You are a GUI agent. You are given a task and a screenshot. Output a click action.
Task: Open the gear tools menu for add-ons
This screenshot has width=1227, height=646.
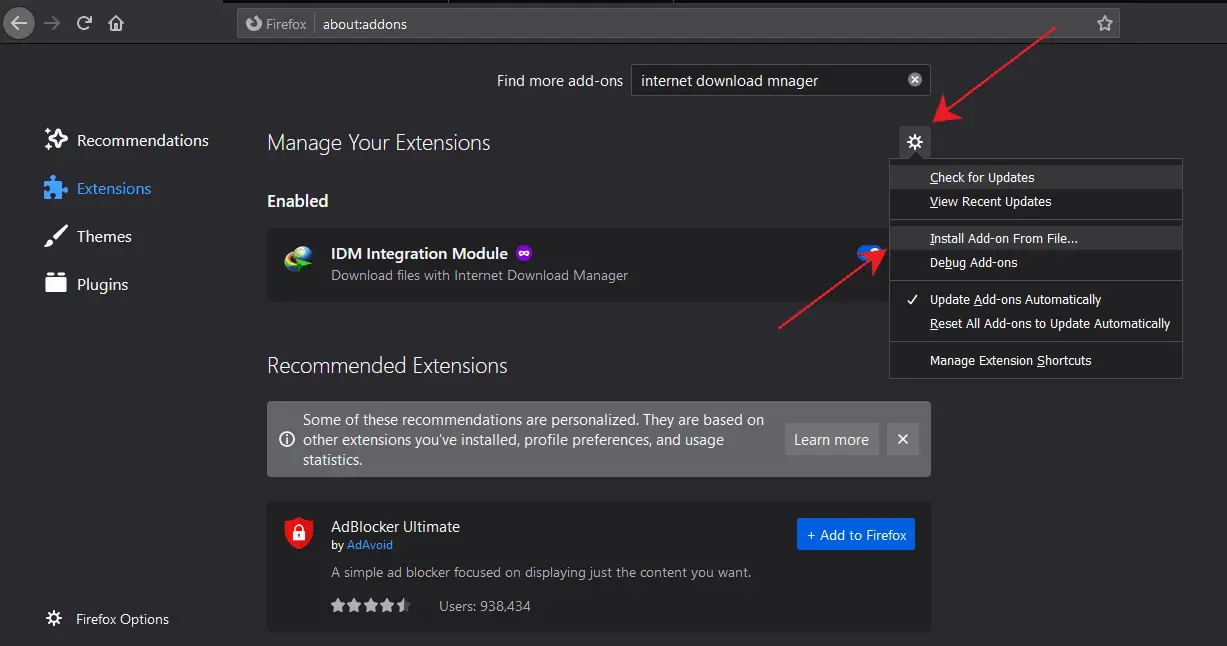point(914,142)
